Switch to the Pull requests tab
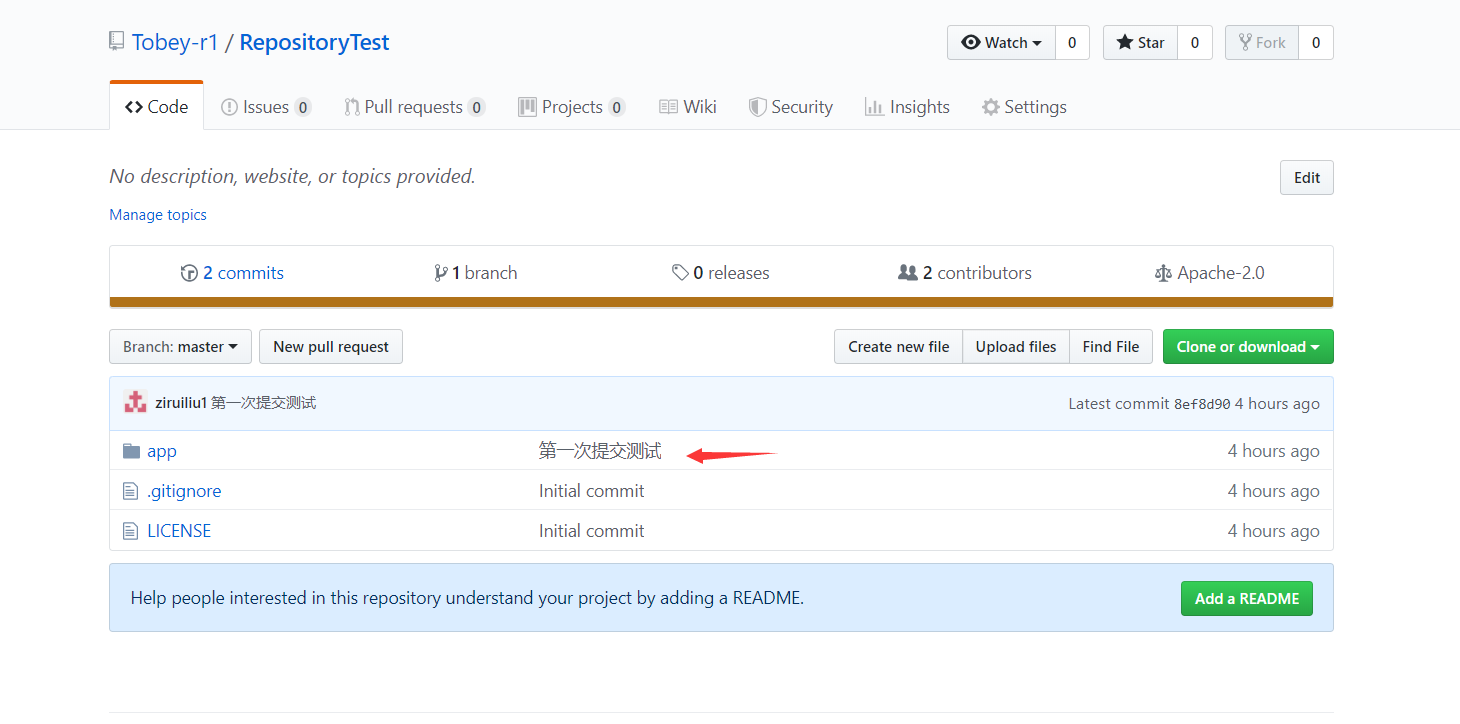This screenshot has width=1460, height=724. coord(414,107)
